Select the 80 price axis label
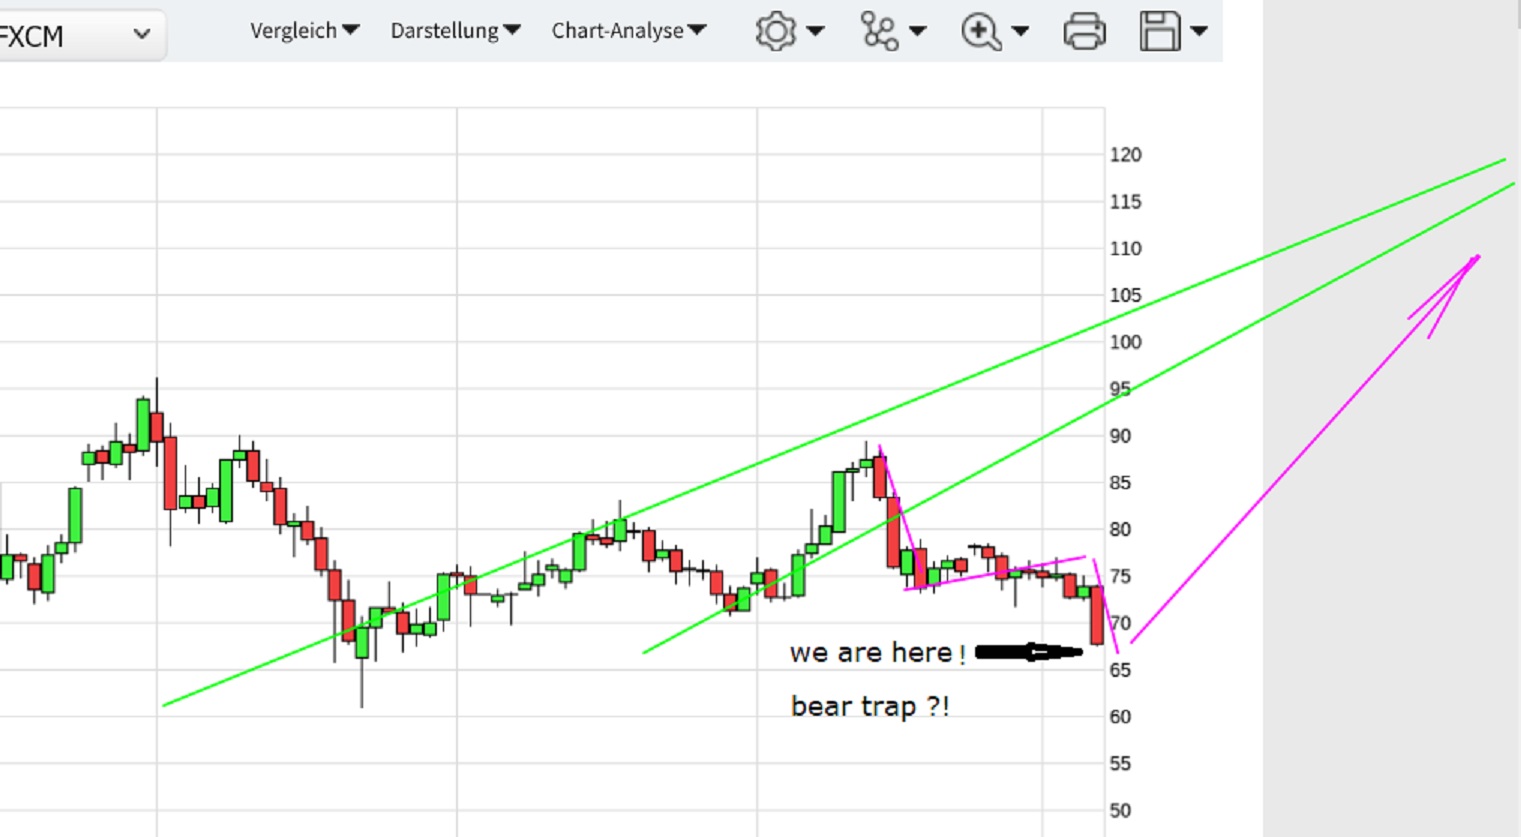Viewport: 1521px width, 837px height. tap(1120, 530)
